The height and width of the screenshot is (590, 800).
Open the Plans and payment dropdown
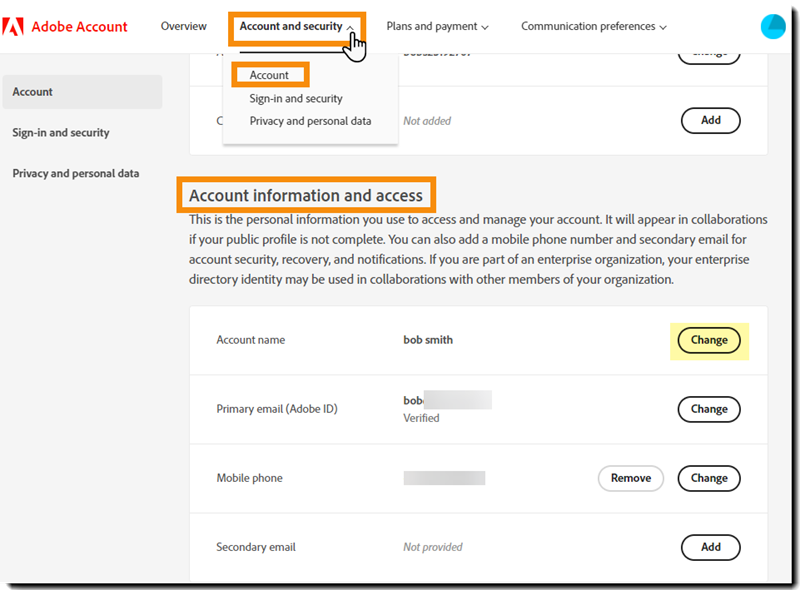(437, 26)
